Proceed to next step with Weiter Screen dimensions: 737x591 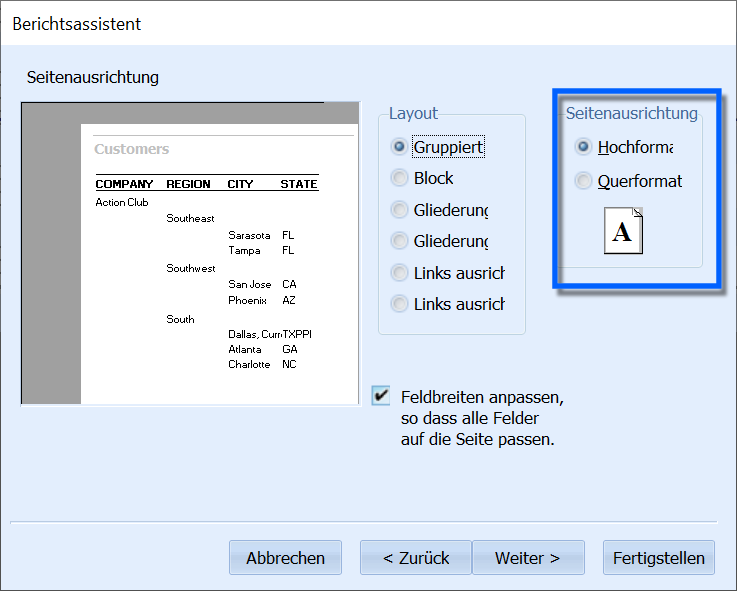(528, 558)
